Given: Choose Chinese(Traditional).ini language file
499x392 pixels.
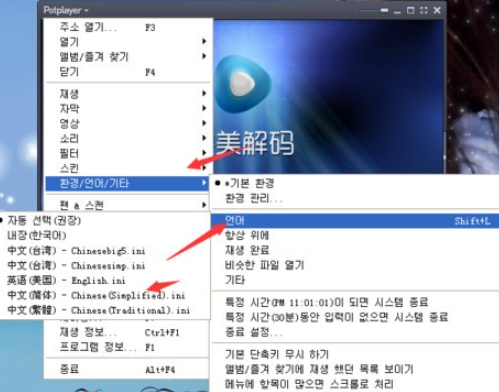Looking at the screenshot, I should 105,310.
